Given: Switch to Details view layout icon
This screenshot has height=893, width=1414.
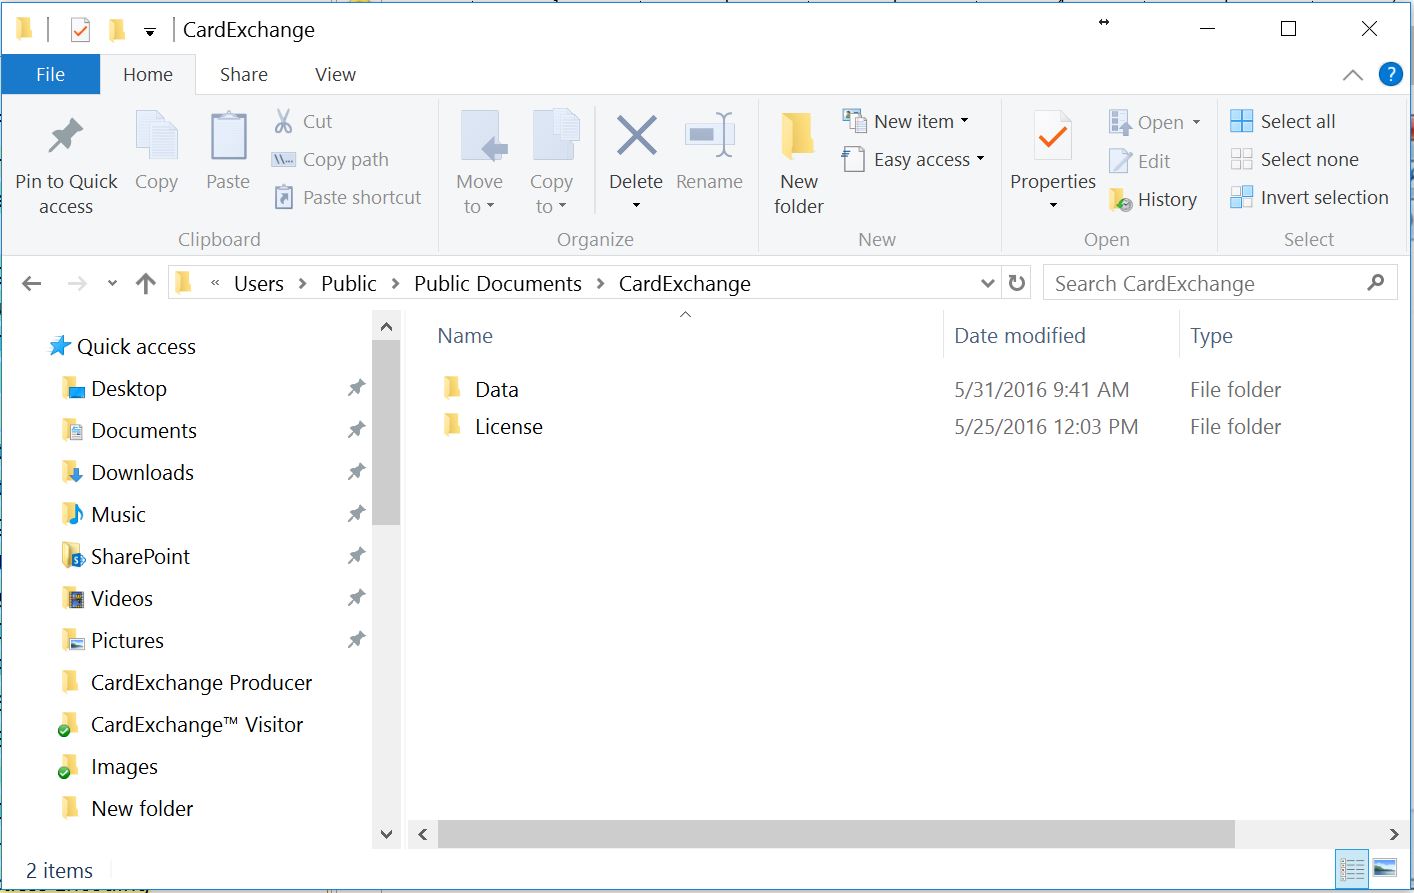Looking at the screenshot, I should click(1352, 869).
